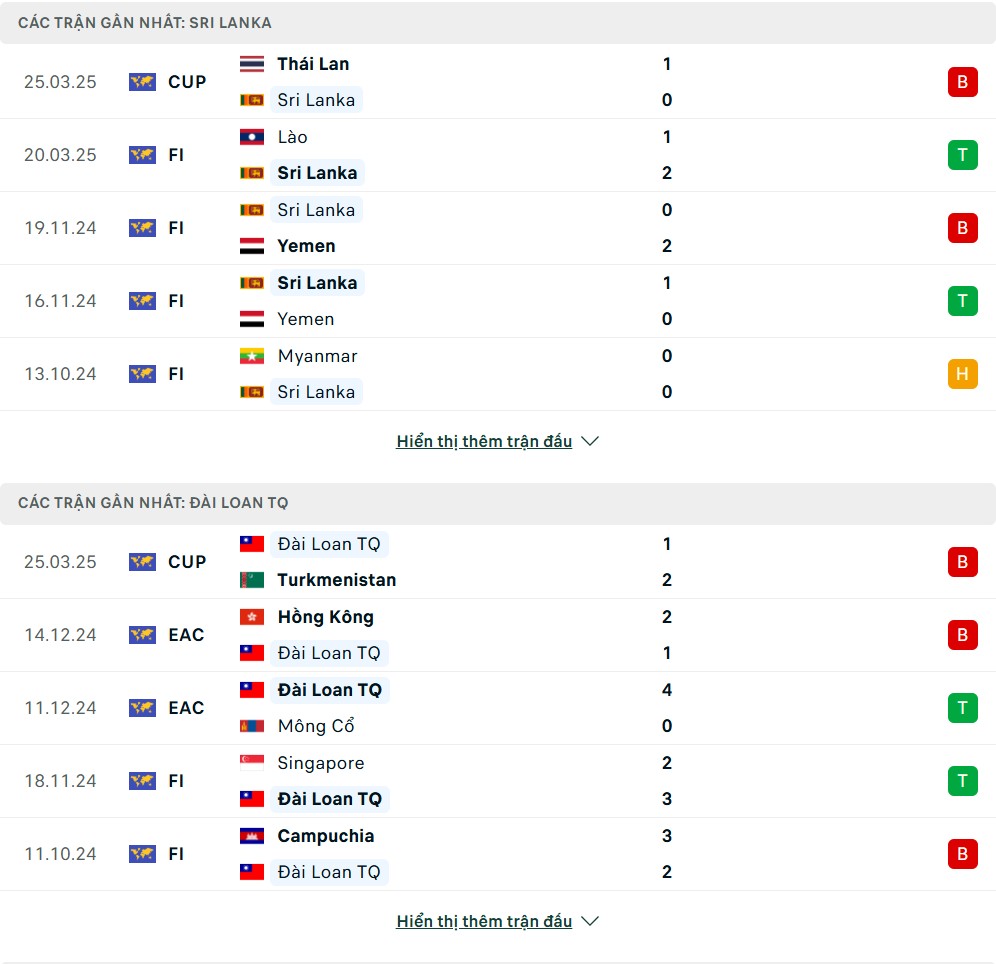The height and width of the screenshot is (964, 996).
Task: Expand more Đài Loan TQ matches via chevron
Action: tap(590, 921)
